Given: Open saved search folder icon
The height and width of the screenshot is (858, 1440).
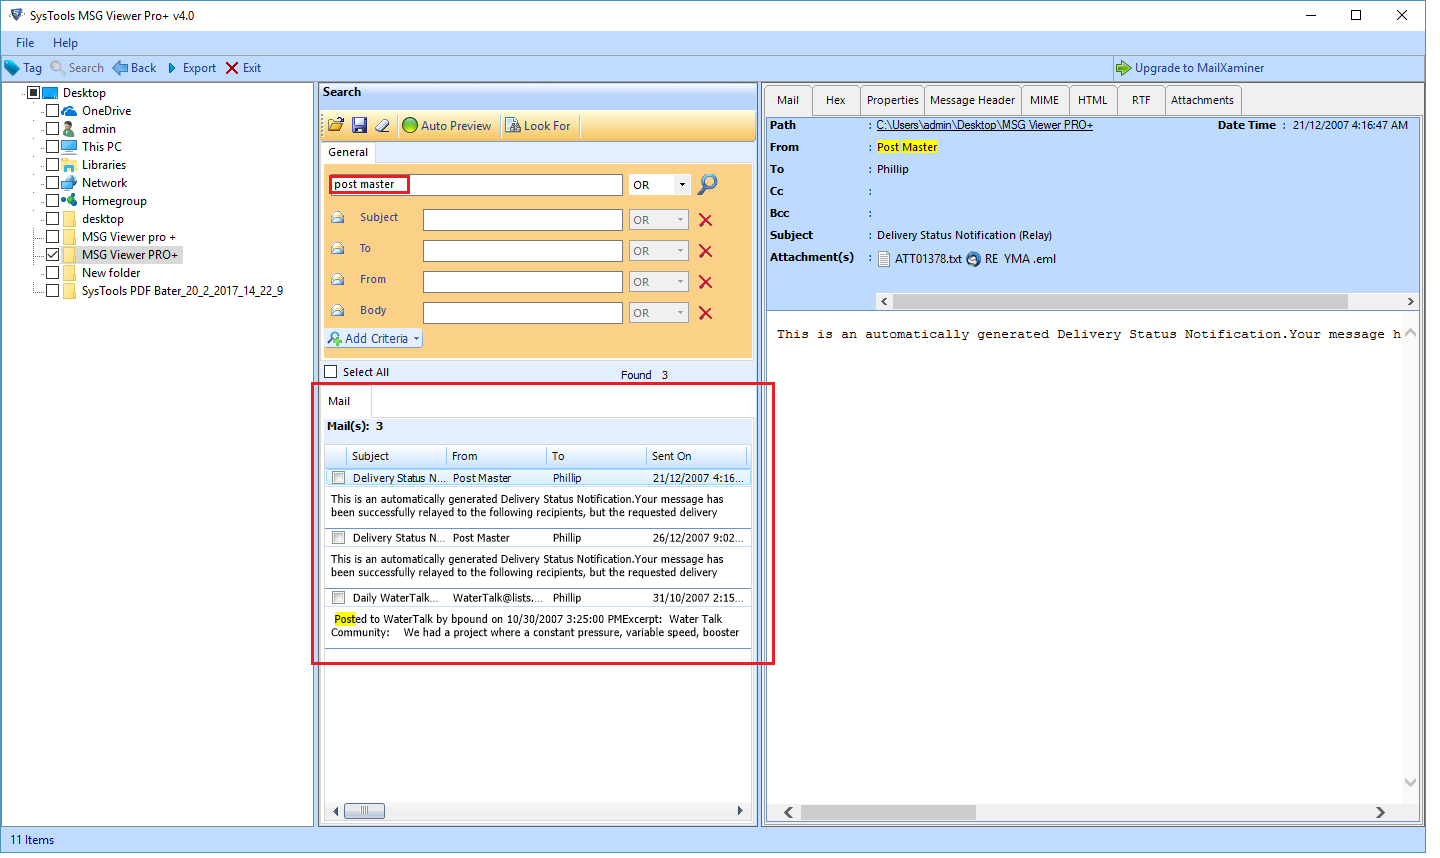Looking at the screenshot, I should [x=336, y=125].
